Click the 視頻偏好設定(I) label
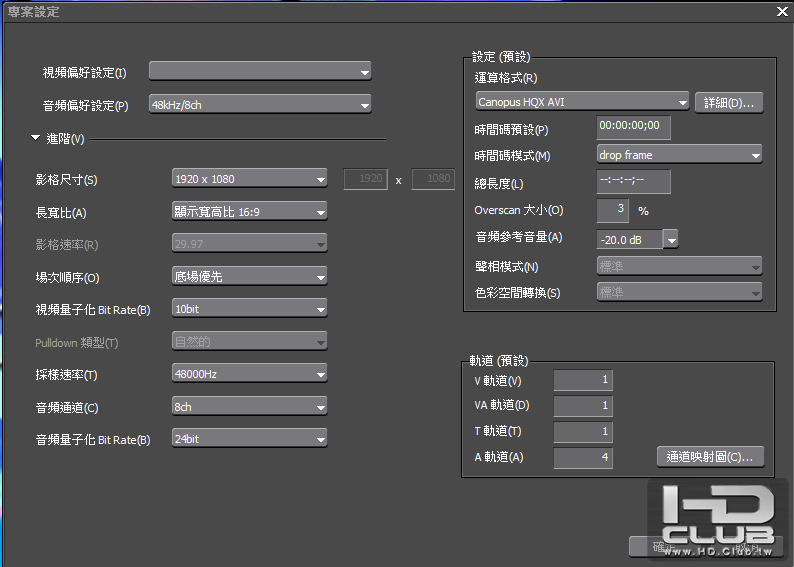The width and height of the screenshot is (794, 567). (x=85, y=73)
